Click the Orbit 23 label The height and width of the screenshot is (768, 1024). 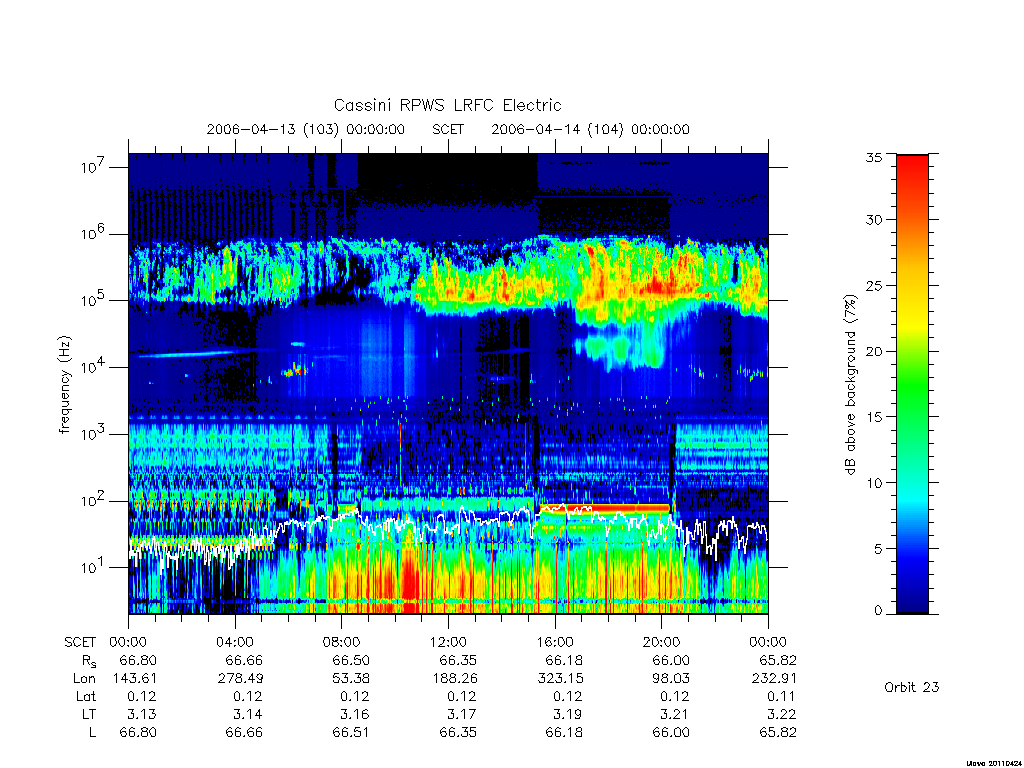tap(911, 687)
